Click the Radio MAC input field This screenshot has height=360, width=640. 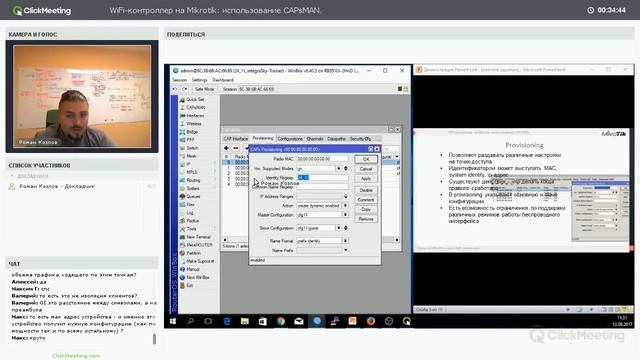322,159
